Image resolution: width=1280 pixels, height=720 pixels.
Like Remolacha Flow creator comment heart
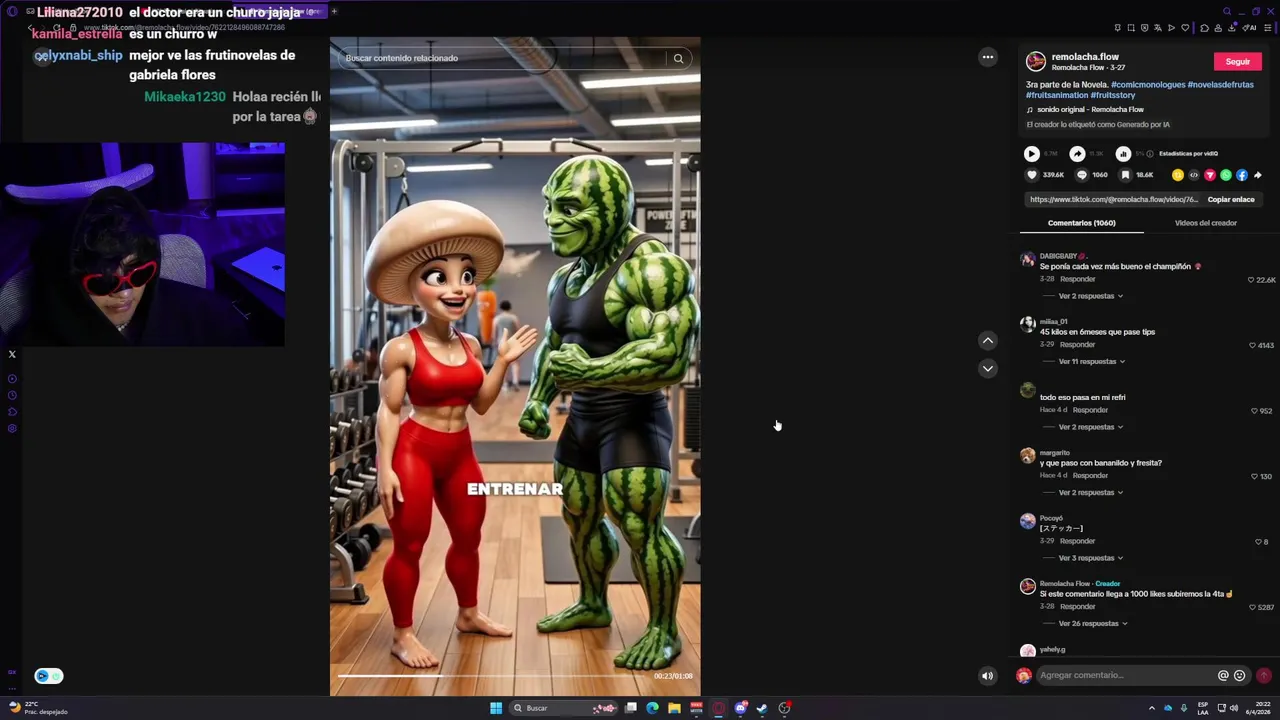point(1252,607)
